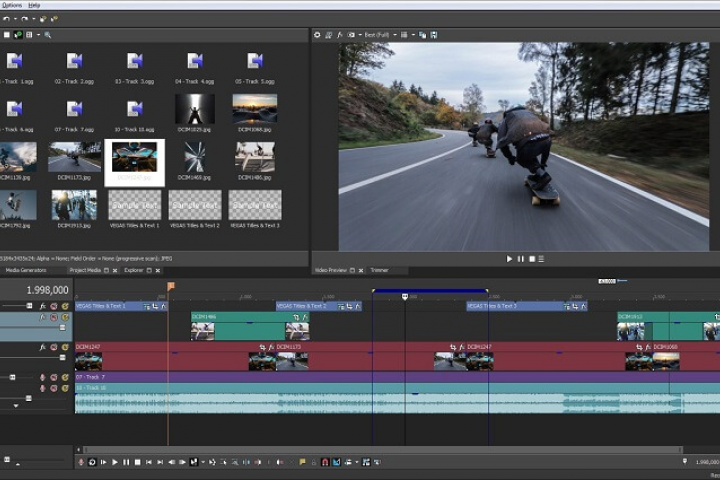Viewport: 720px width, 480px height.
Task: Open the Help menu
Action: [x=34, y=5]
